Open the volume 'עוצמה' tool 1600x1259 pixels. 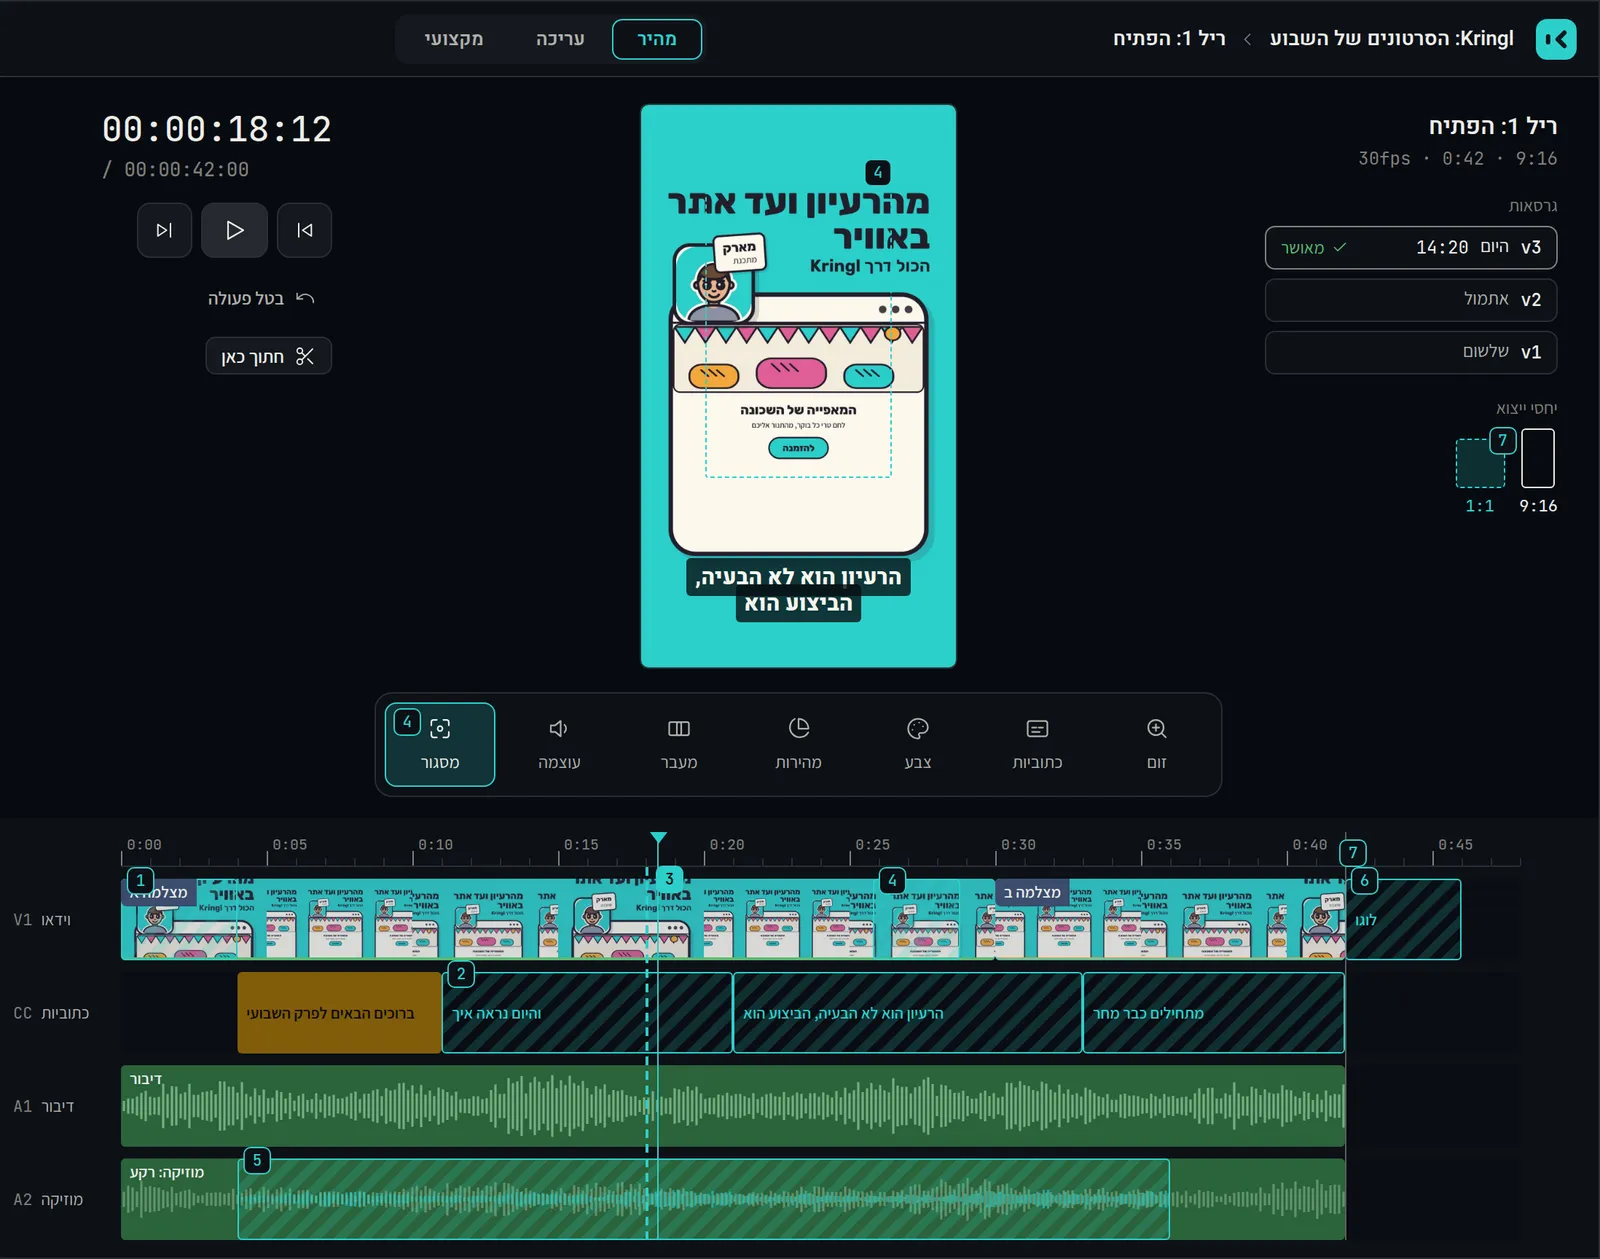pyautogui.click(x=559, y=744)
